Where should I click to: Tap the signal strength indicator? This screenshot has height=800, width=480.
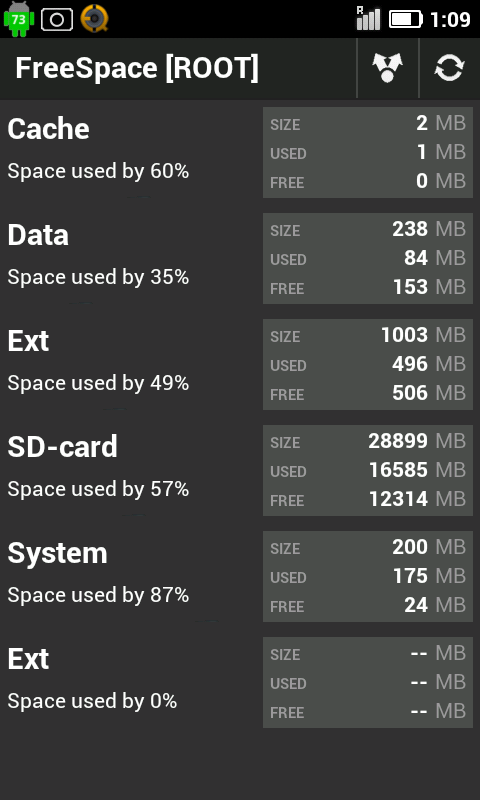tap(368, 19)
